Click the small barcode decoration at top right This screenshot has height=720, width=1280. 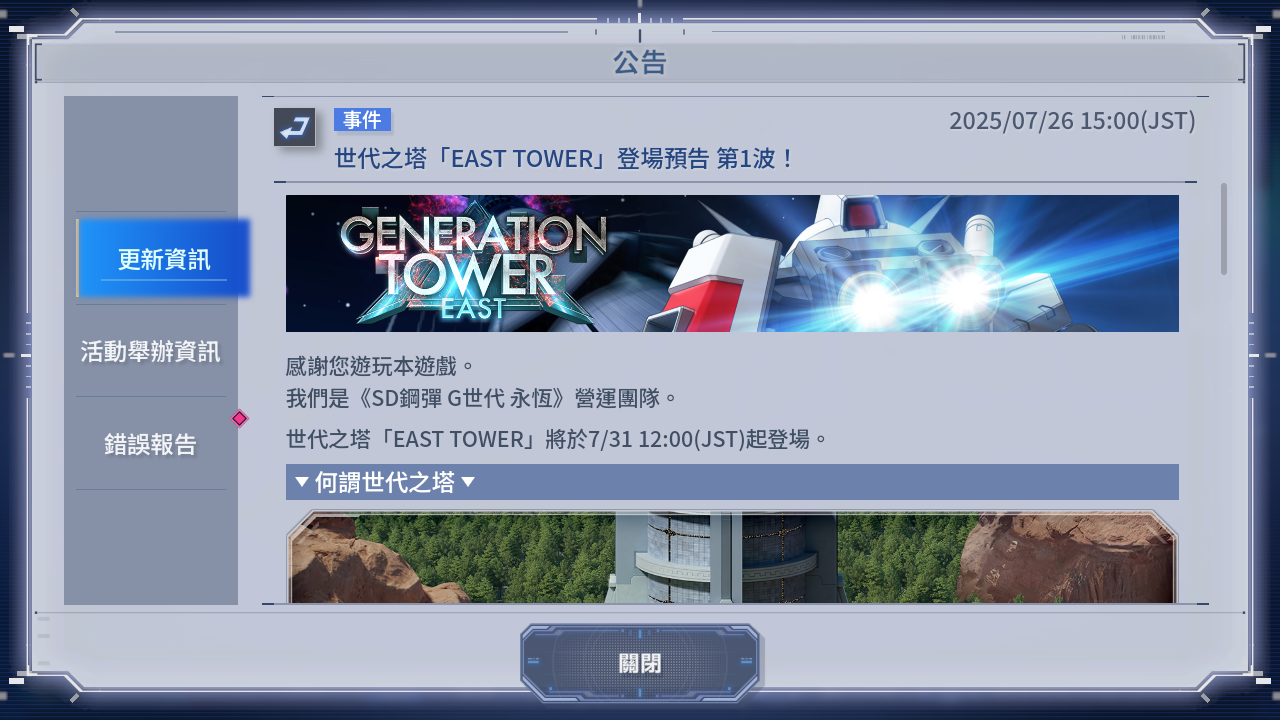click(x=1143, y=37)
